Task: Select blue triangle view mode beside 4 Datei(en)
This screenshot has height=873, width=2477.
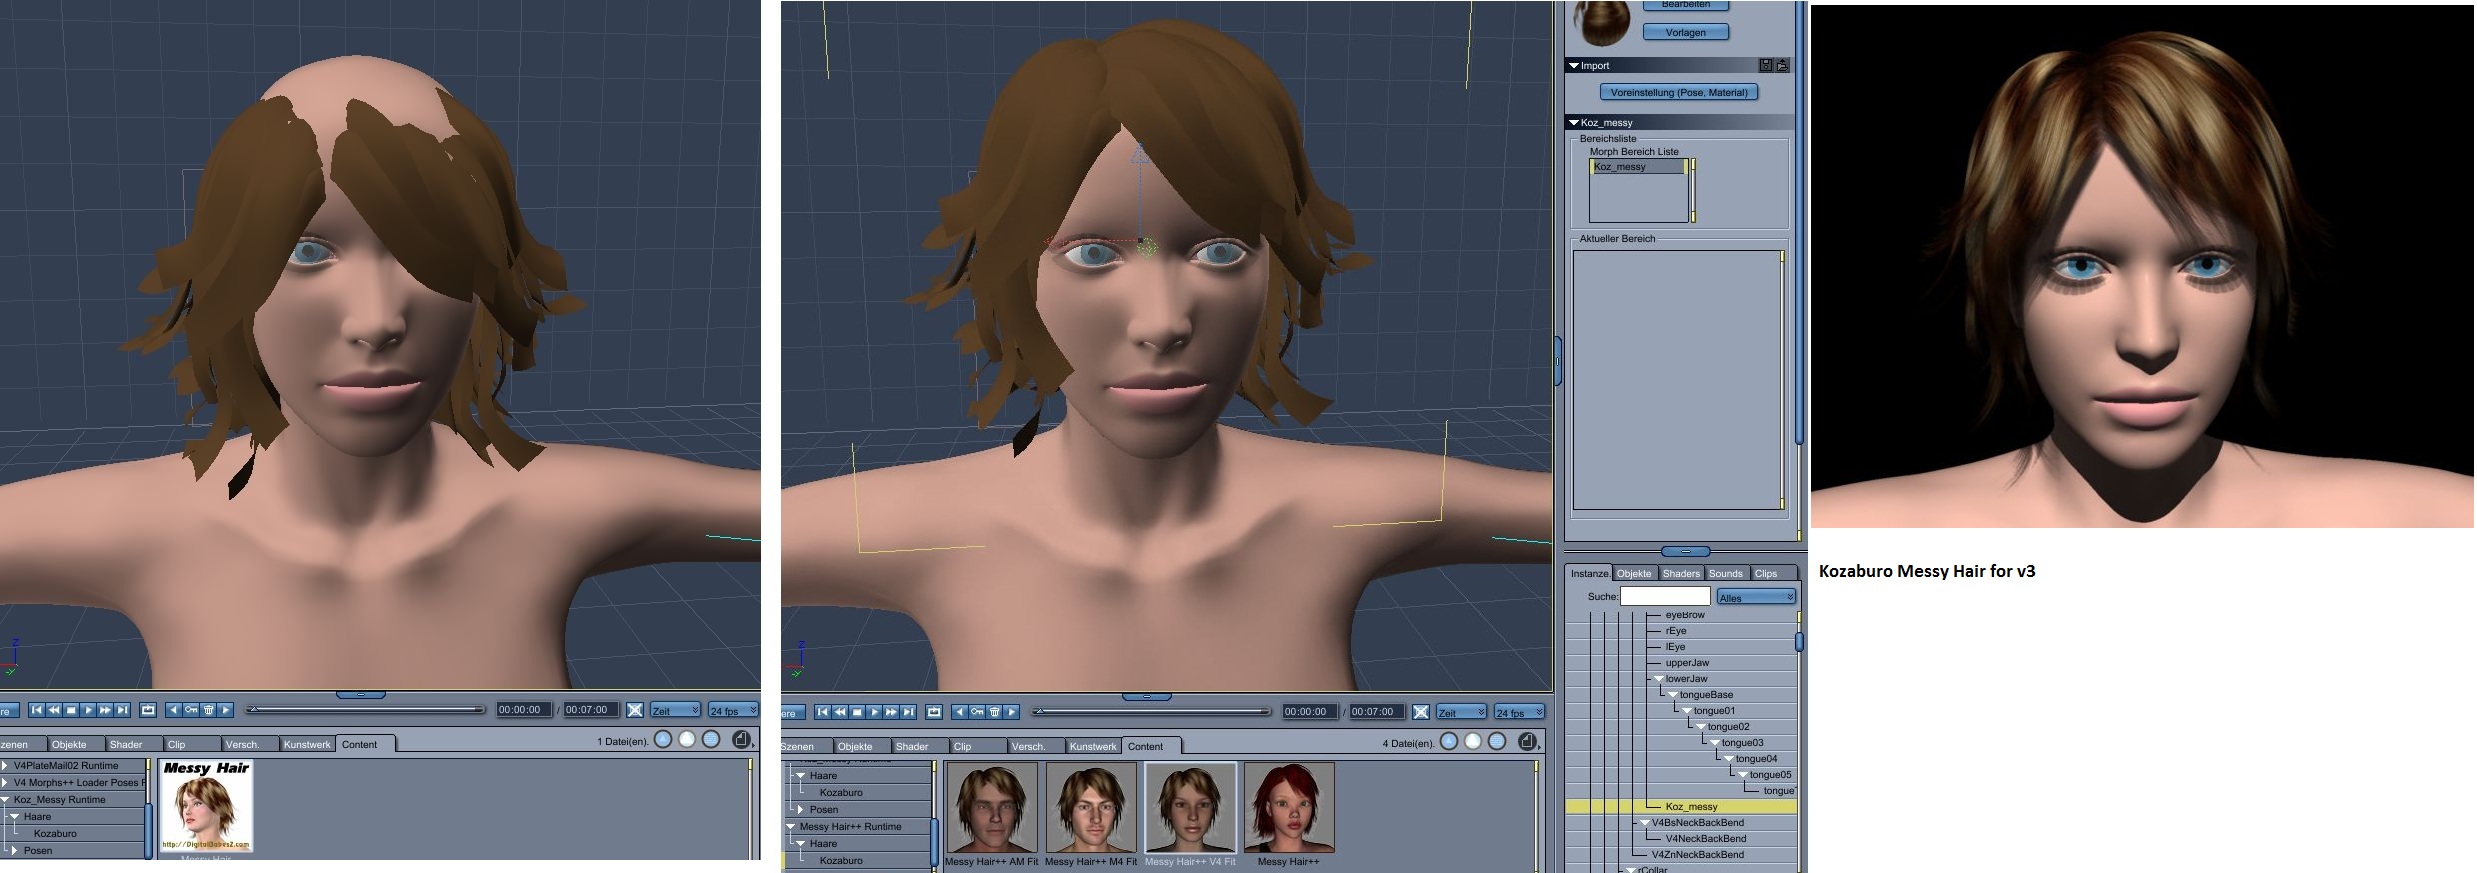Action: (1449, 741)
